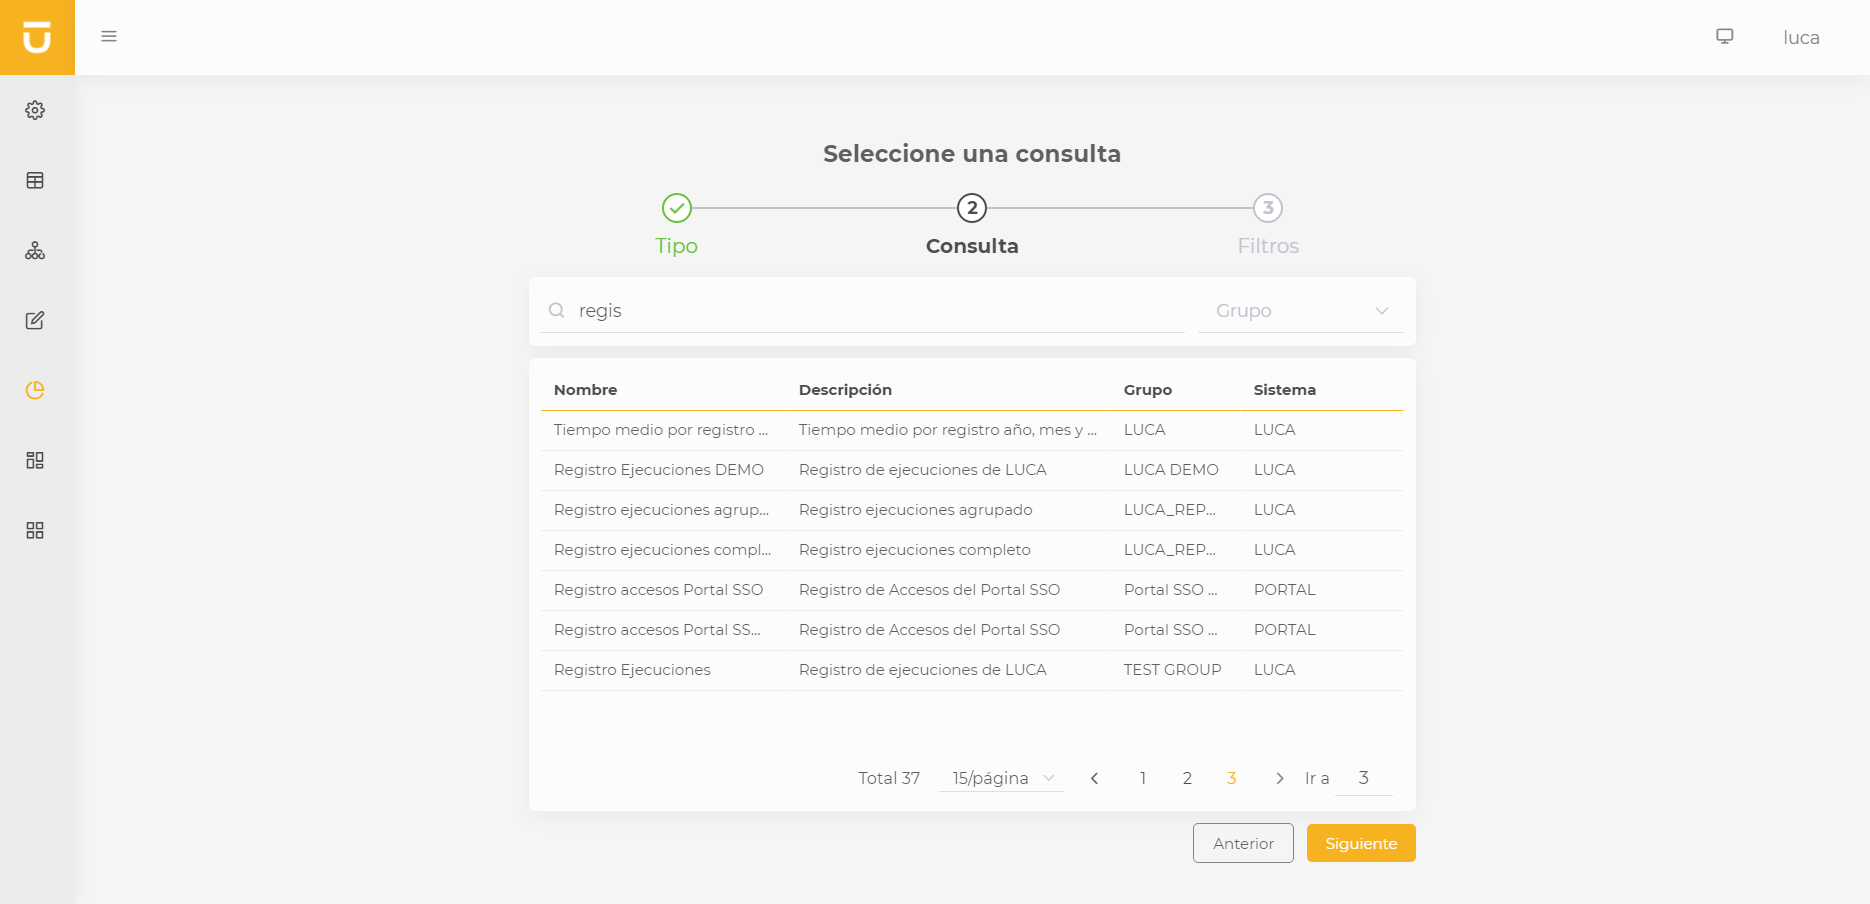Click the next page chevron arrow
The height and width of the screenshot is (904, 1870).
tap(1279, 777)
